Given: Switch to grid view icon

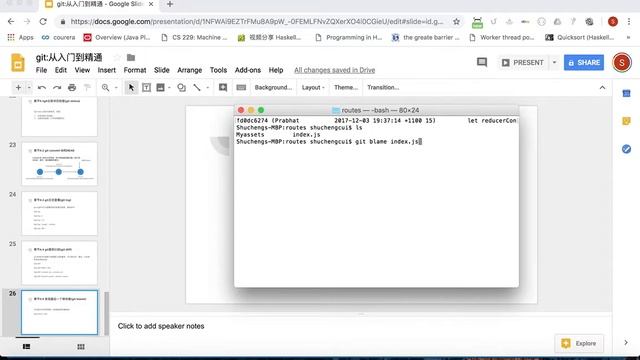Looking at the screenshot, I should 81,347.
